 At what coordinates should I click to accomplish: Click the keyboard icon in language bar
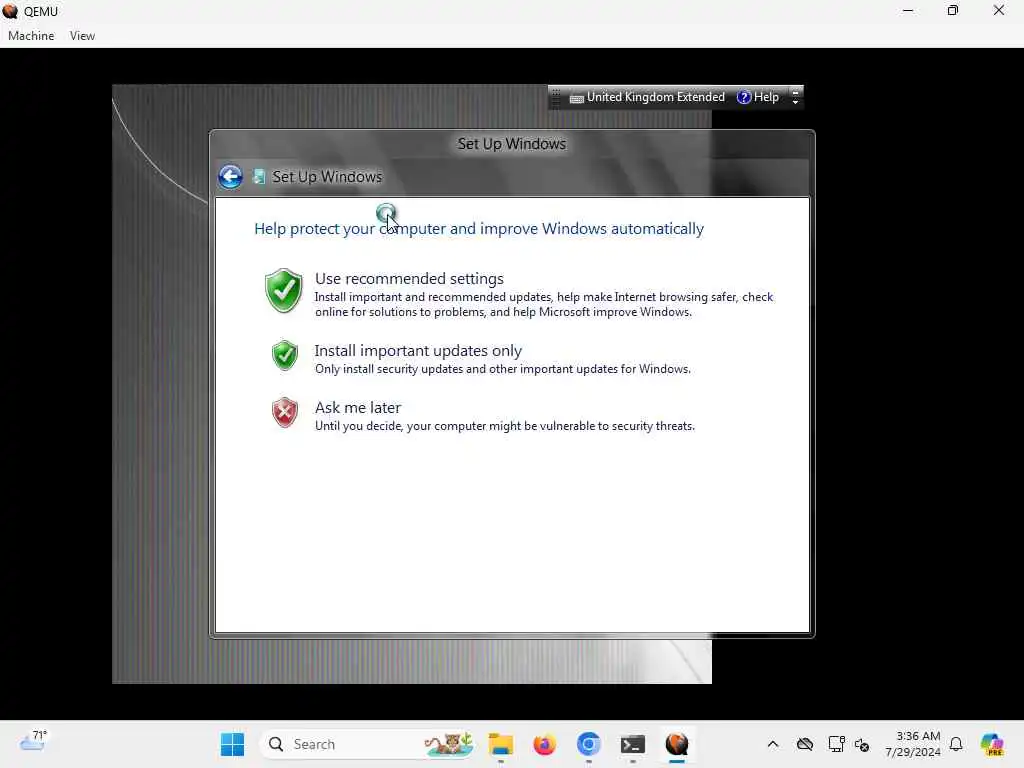577,99
